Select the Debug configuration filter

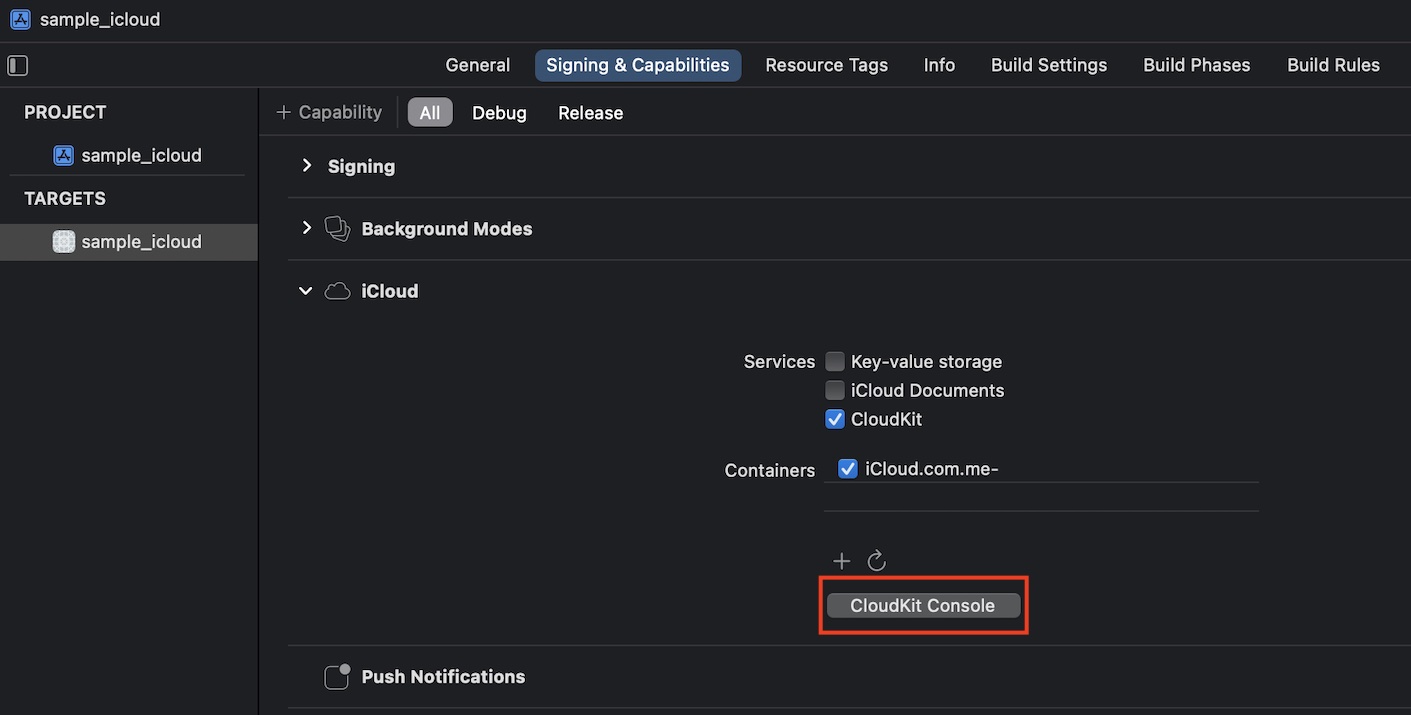(x=499, y=113)
